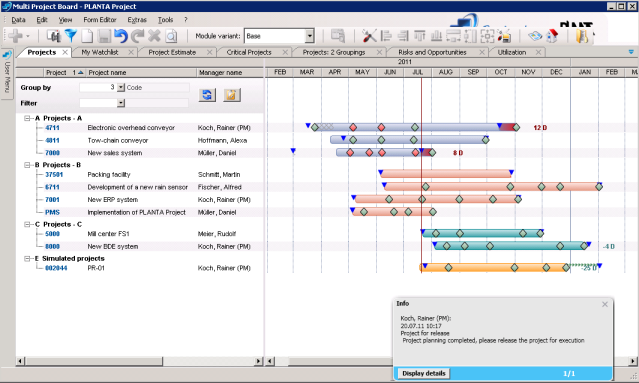
Task: Click the undo arrow icon
Action: click(121, 36)
